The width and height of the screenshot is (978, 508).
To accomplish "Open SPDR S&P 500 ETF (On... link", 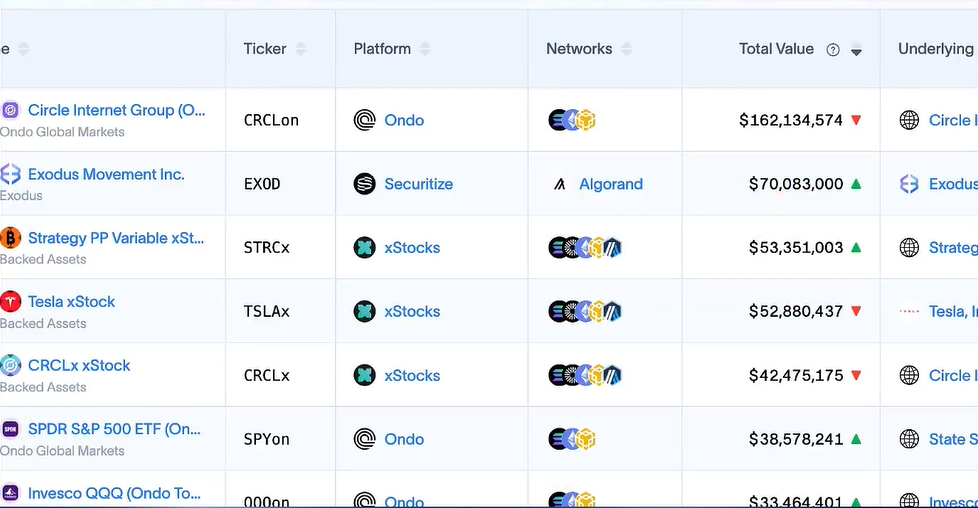I will coord(114,429).
